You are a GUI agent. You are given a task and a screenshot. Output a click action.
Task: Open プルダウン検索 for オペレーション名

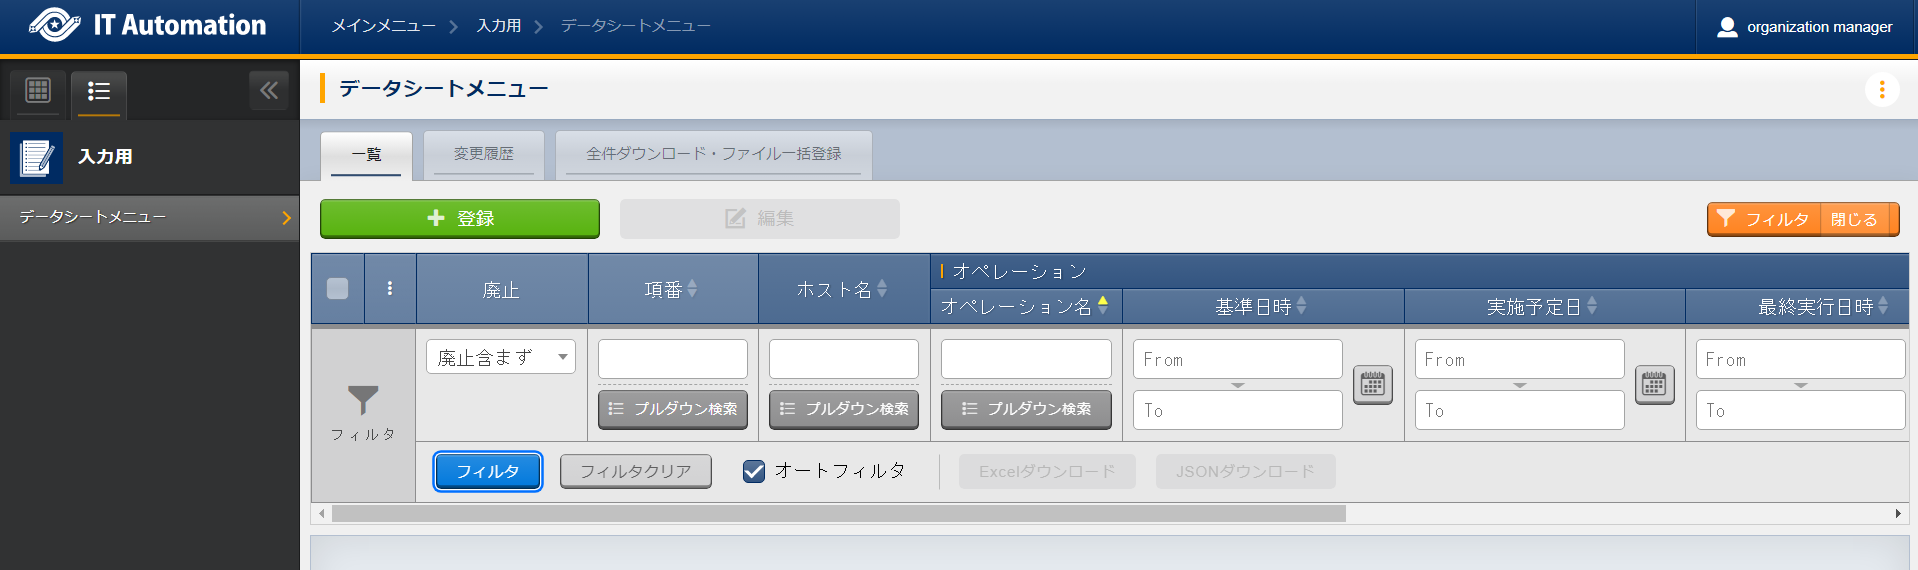pos(1026,409)
